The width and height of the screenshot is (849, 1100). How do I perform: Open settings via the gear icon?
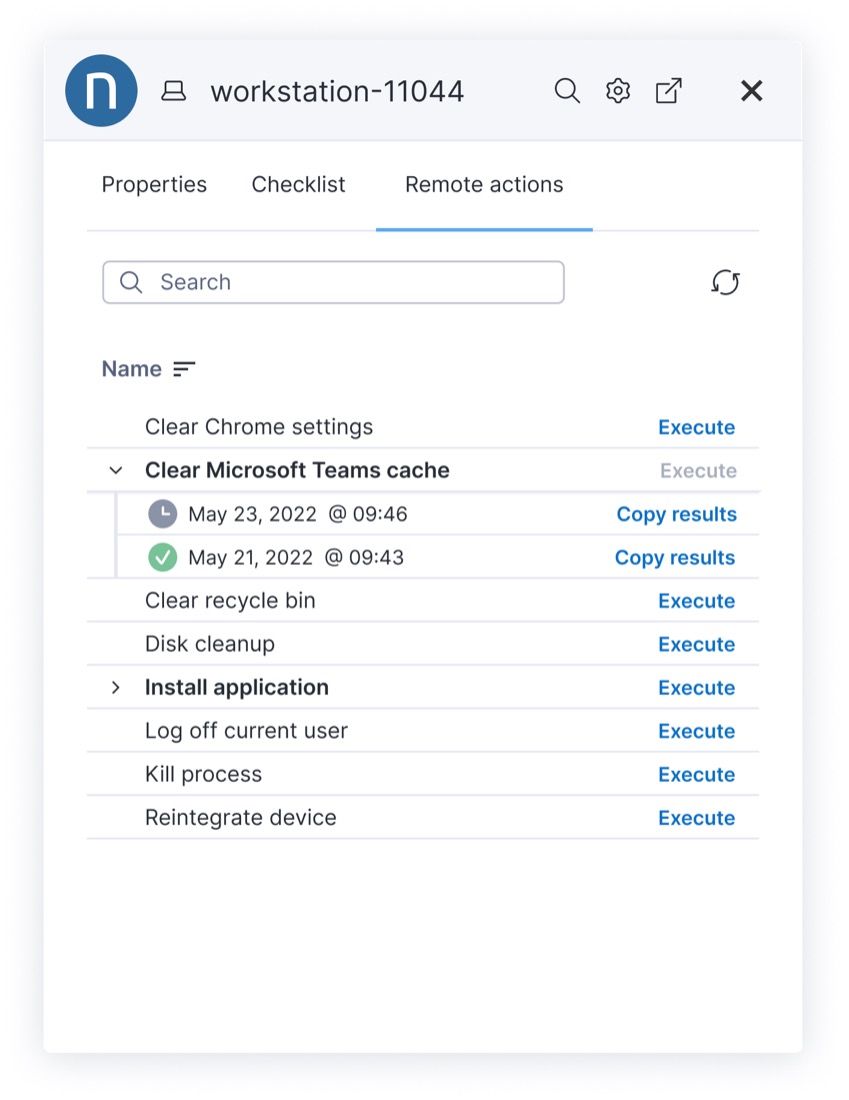(618, 91)
